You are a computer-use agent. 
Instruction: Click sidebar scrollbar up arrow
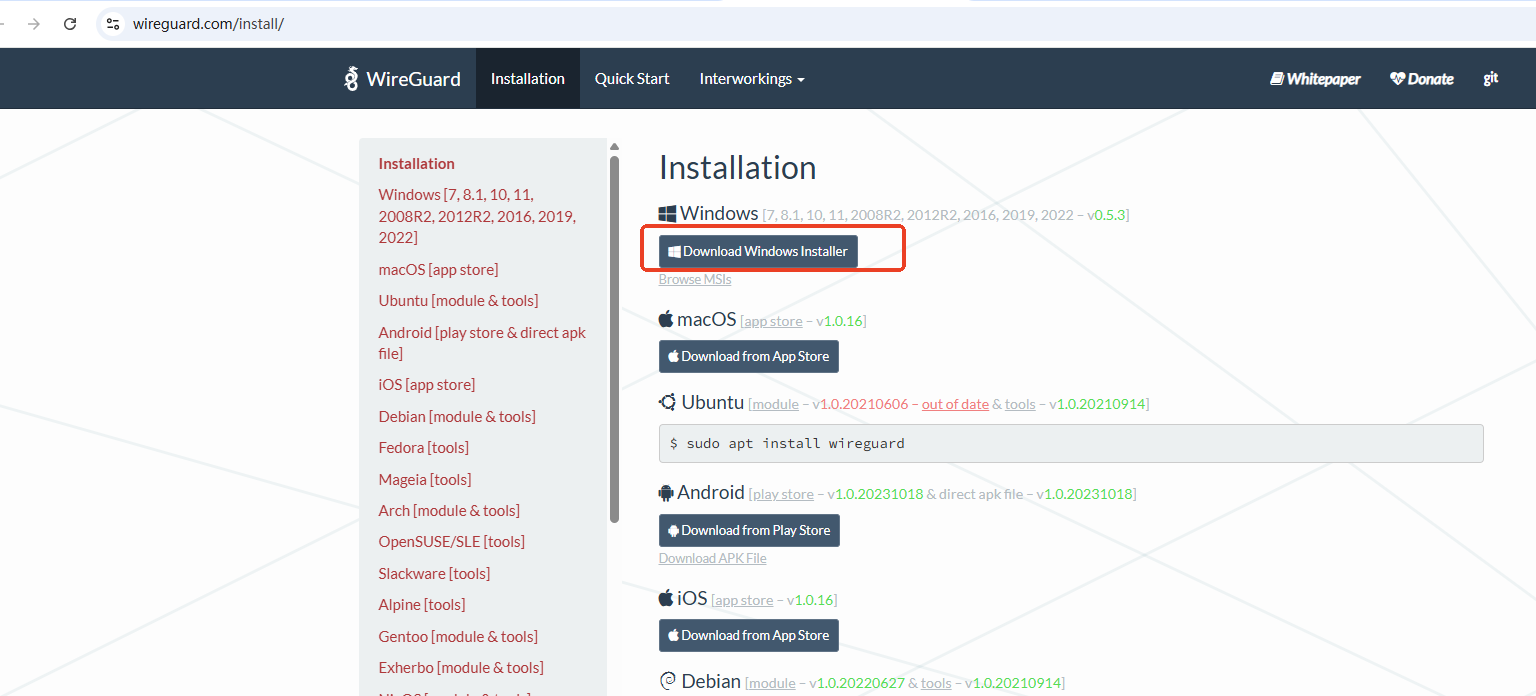click(x=614, y=147)
